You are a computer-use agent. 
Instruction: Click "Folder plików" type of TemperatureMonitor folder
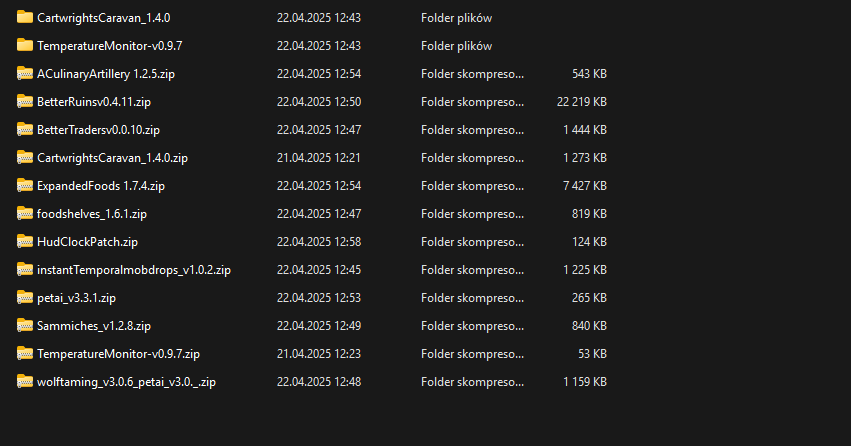pyautogui.click(x=456, y=46)
